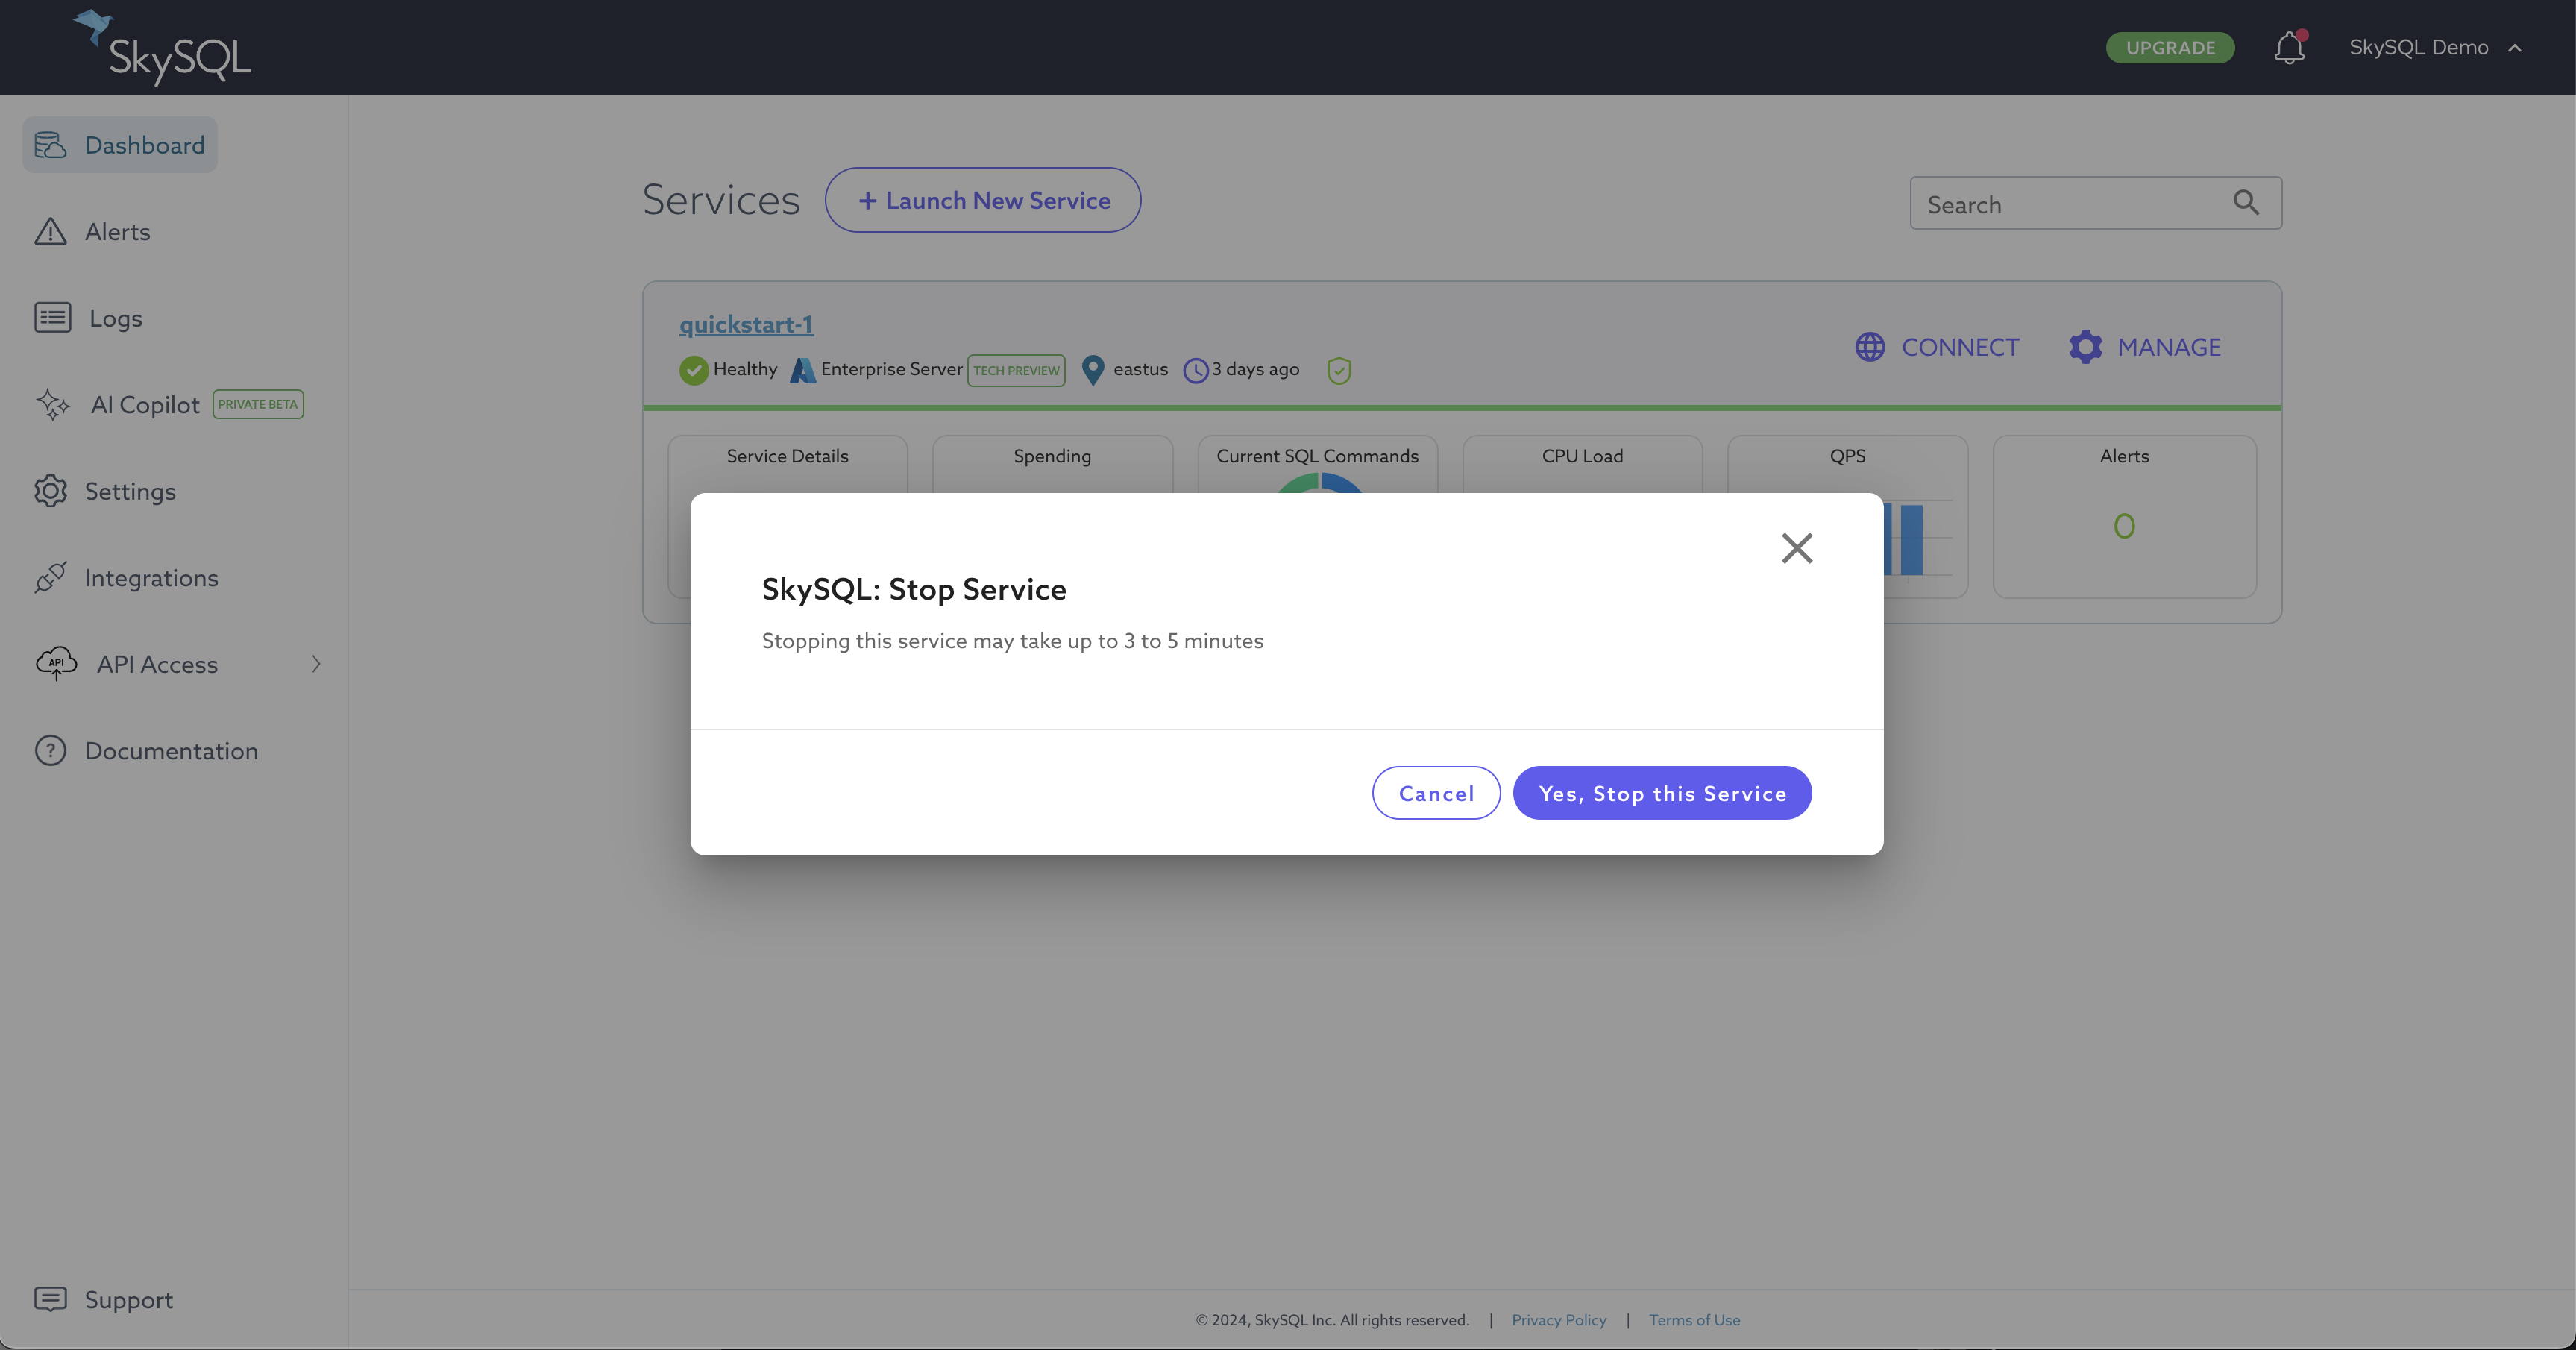Click the Privacy Policy footer link

tap(1558, 1320)
